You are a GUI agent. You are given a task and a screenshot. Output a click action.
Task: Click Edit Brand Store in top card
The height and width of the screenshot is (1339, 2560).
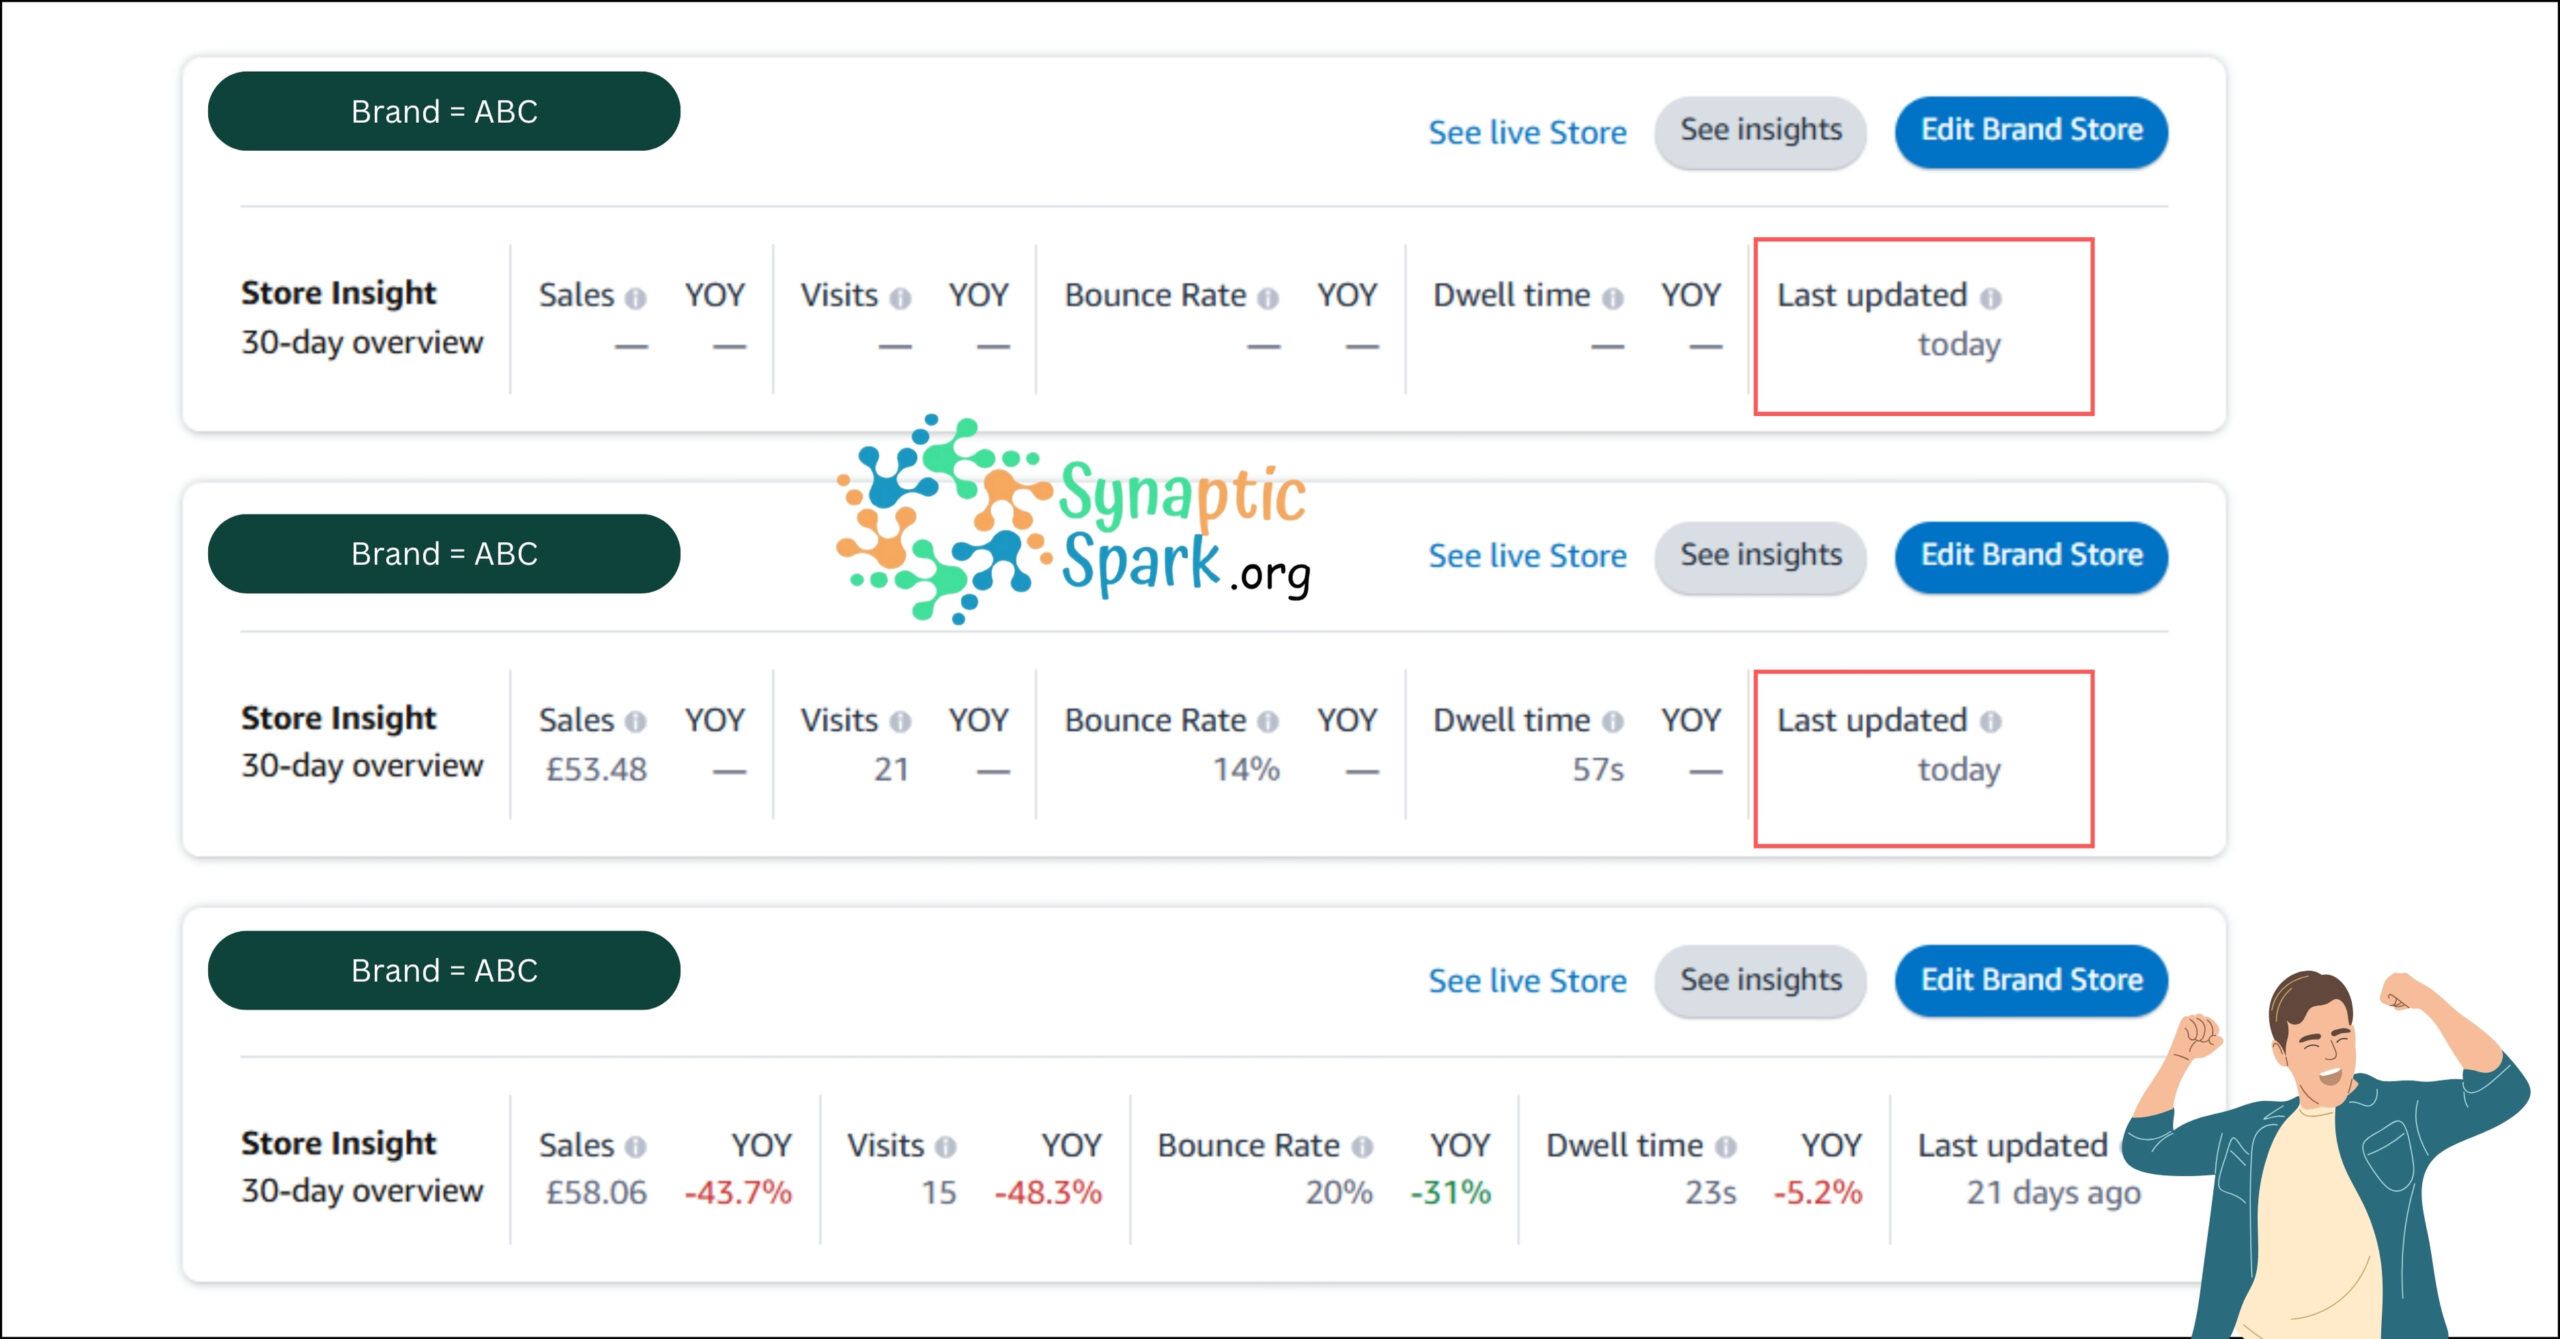tap(2031, 131)
